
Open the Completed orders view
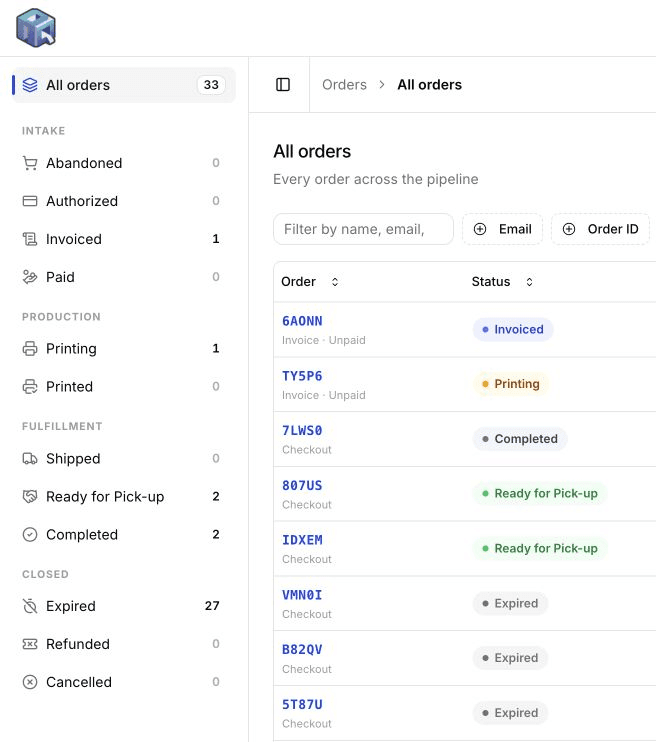124,535
